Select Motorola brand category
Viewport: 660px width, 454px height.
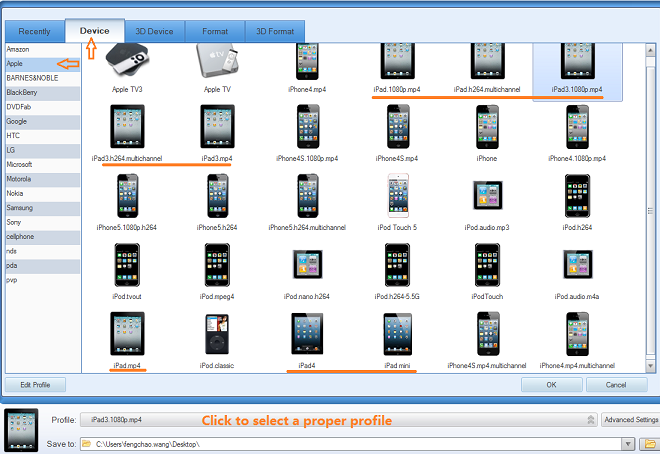coord(43,179)
